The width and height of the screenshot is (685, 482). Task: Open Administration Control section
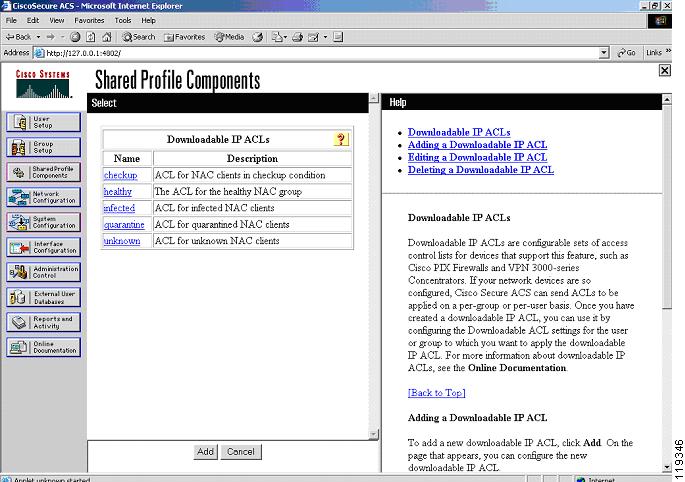pyautogui.click(x=43, y=272)
